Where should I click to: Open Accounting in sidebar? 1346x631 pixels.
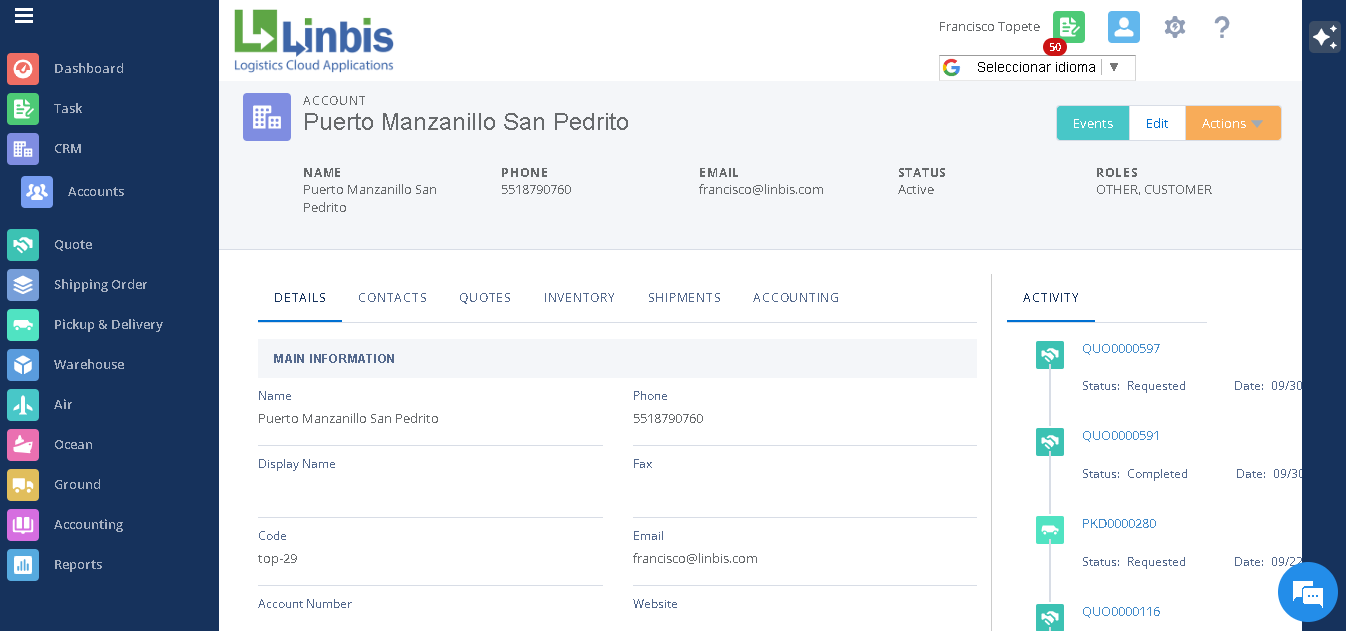tap(88, 525)
